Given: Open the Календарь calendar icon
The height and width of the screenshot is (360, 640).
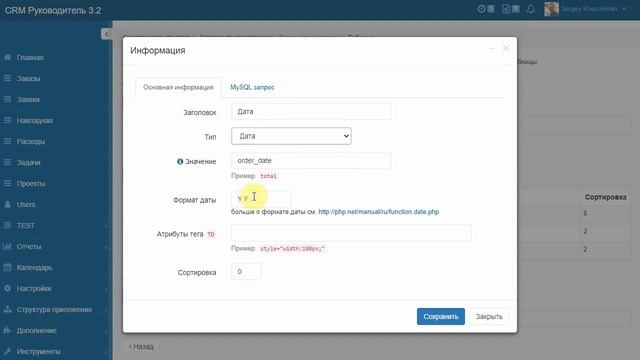Looking at the screenshot, I should (7, 267).
